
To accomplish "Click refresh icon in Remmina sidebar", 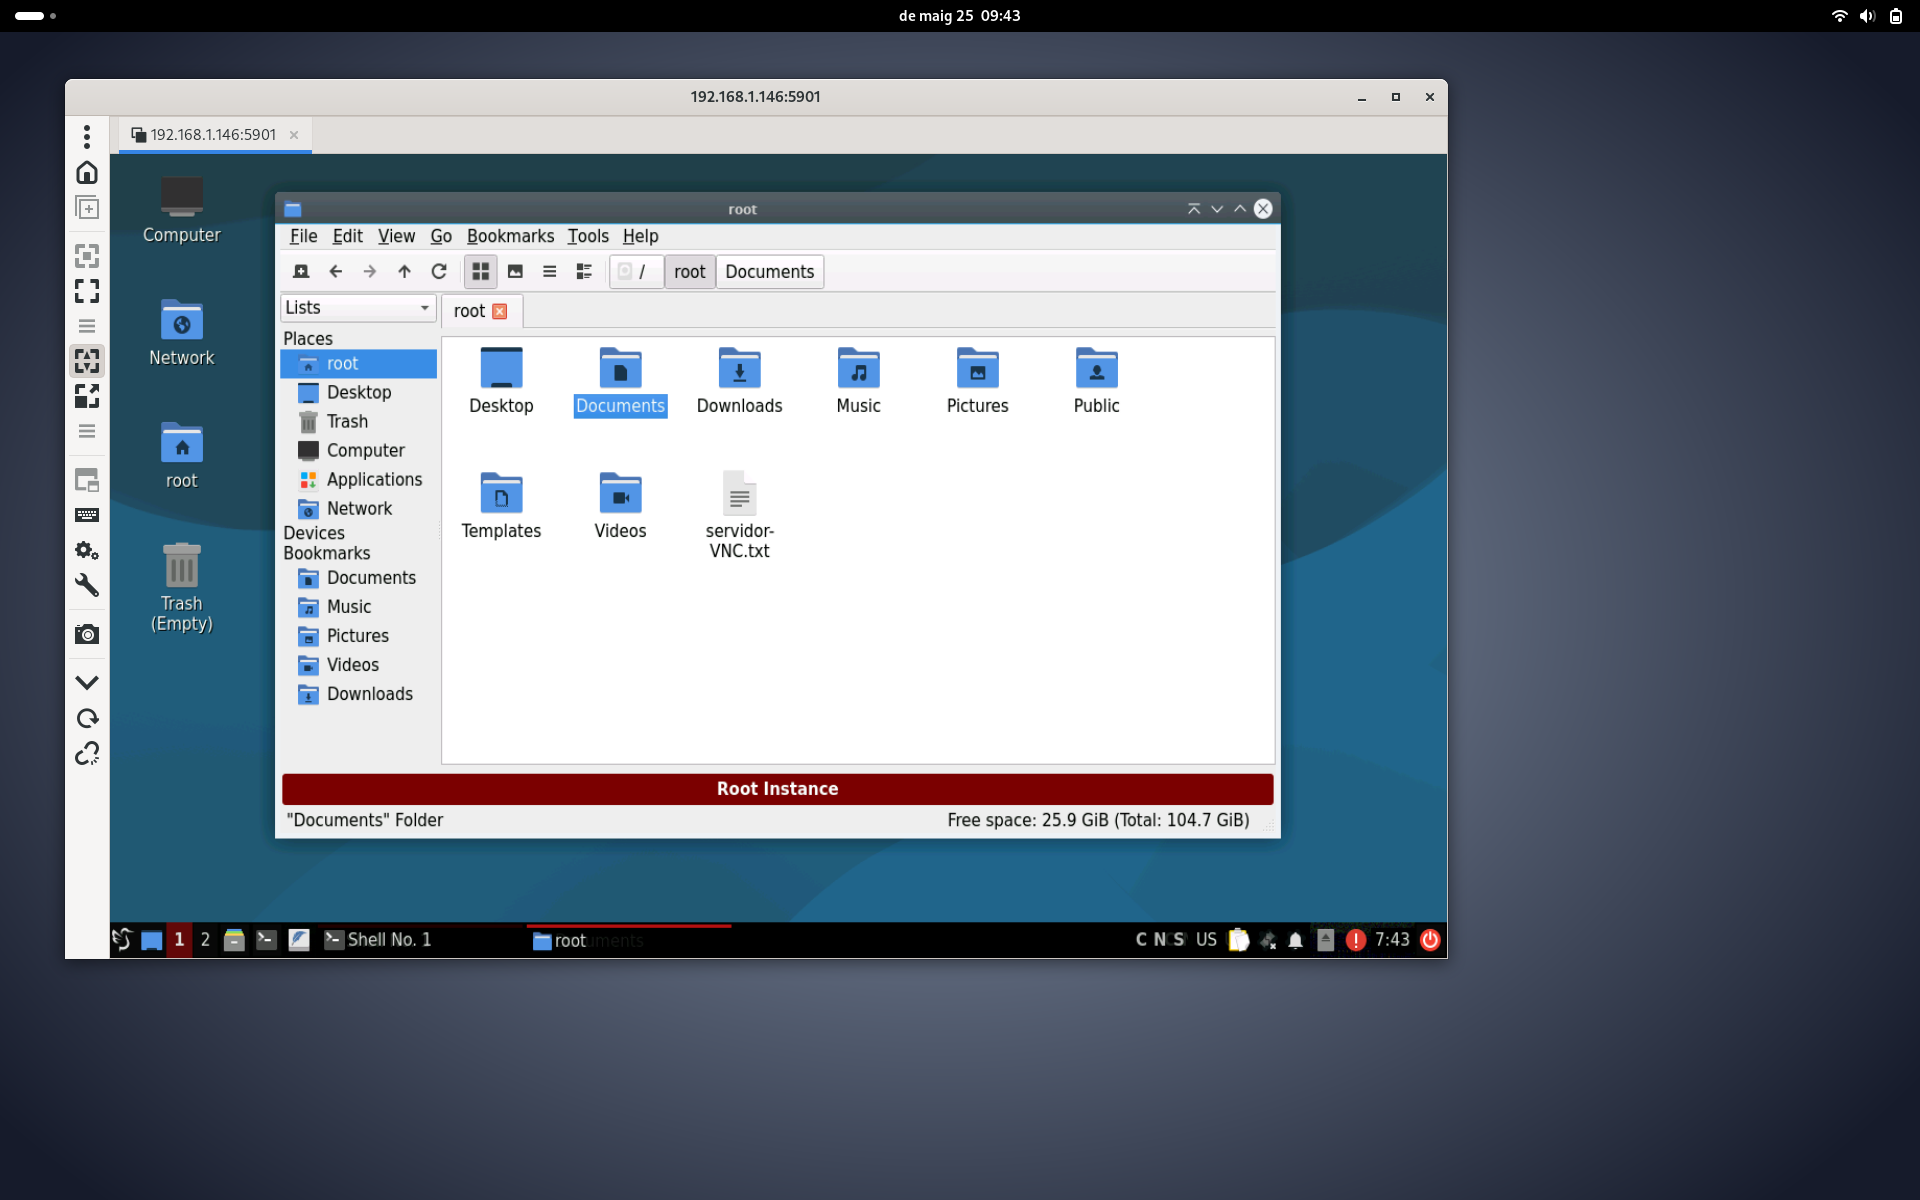I will 87,718.
